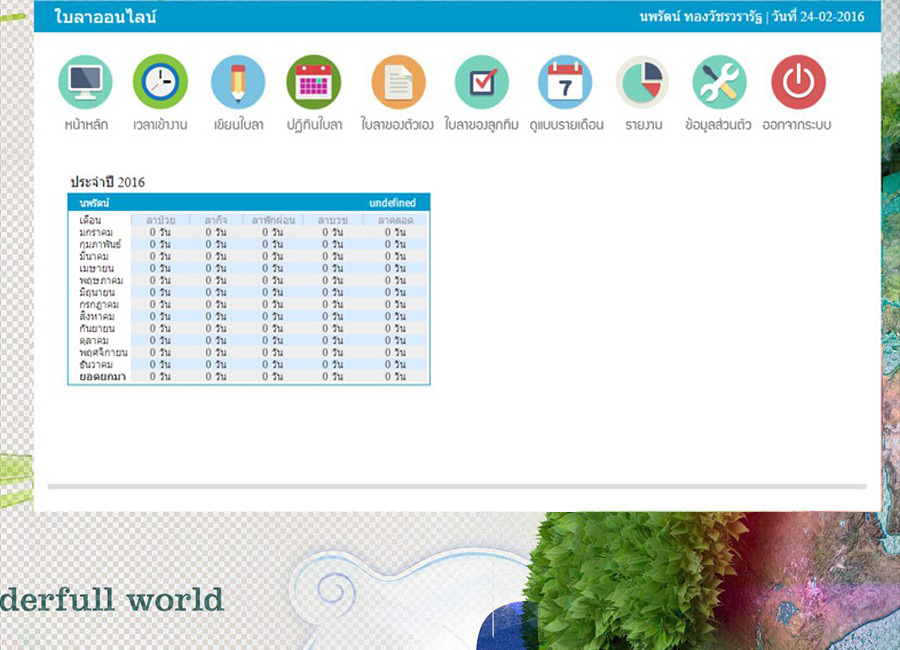
Task: Click the ลาคลอด column header
Action: (x=395, y=220)
